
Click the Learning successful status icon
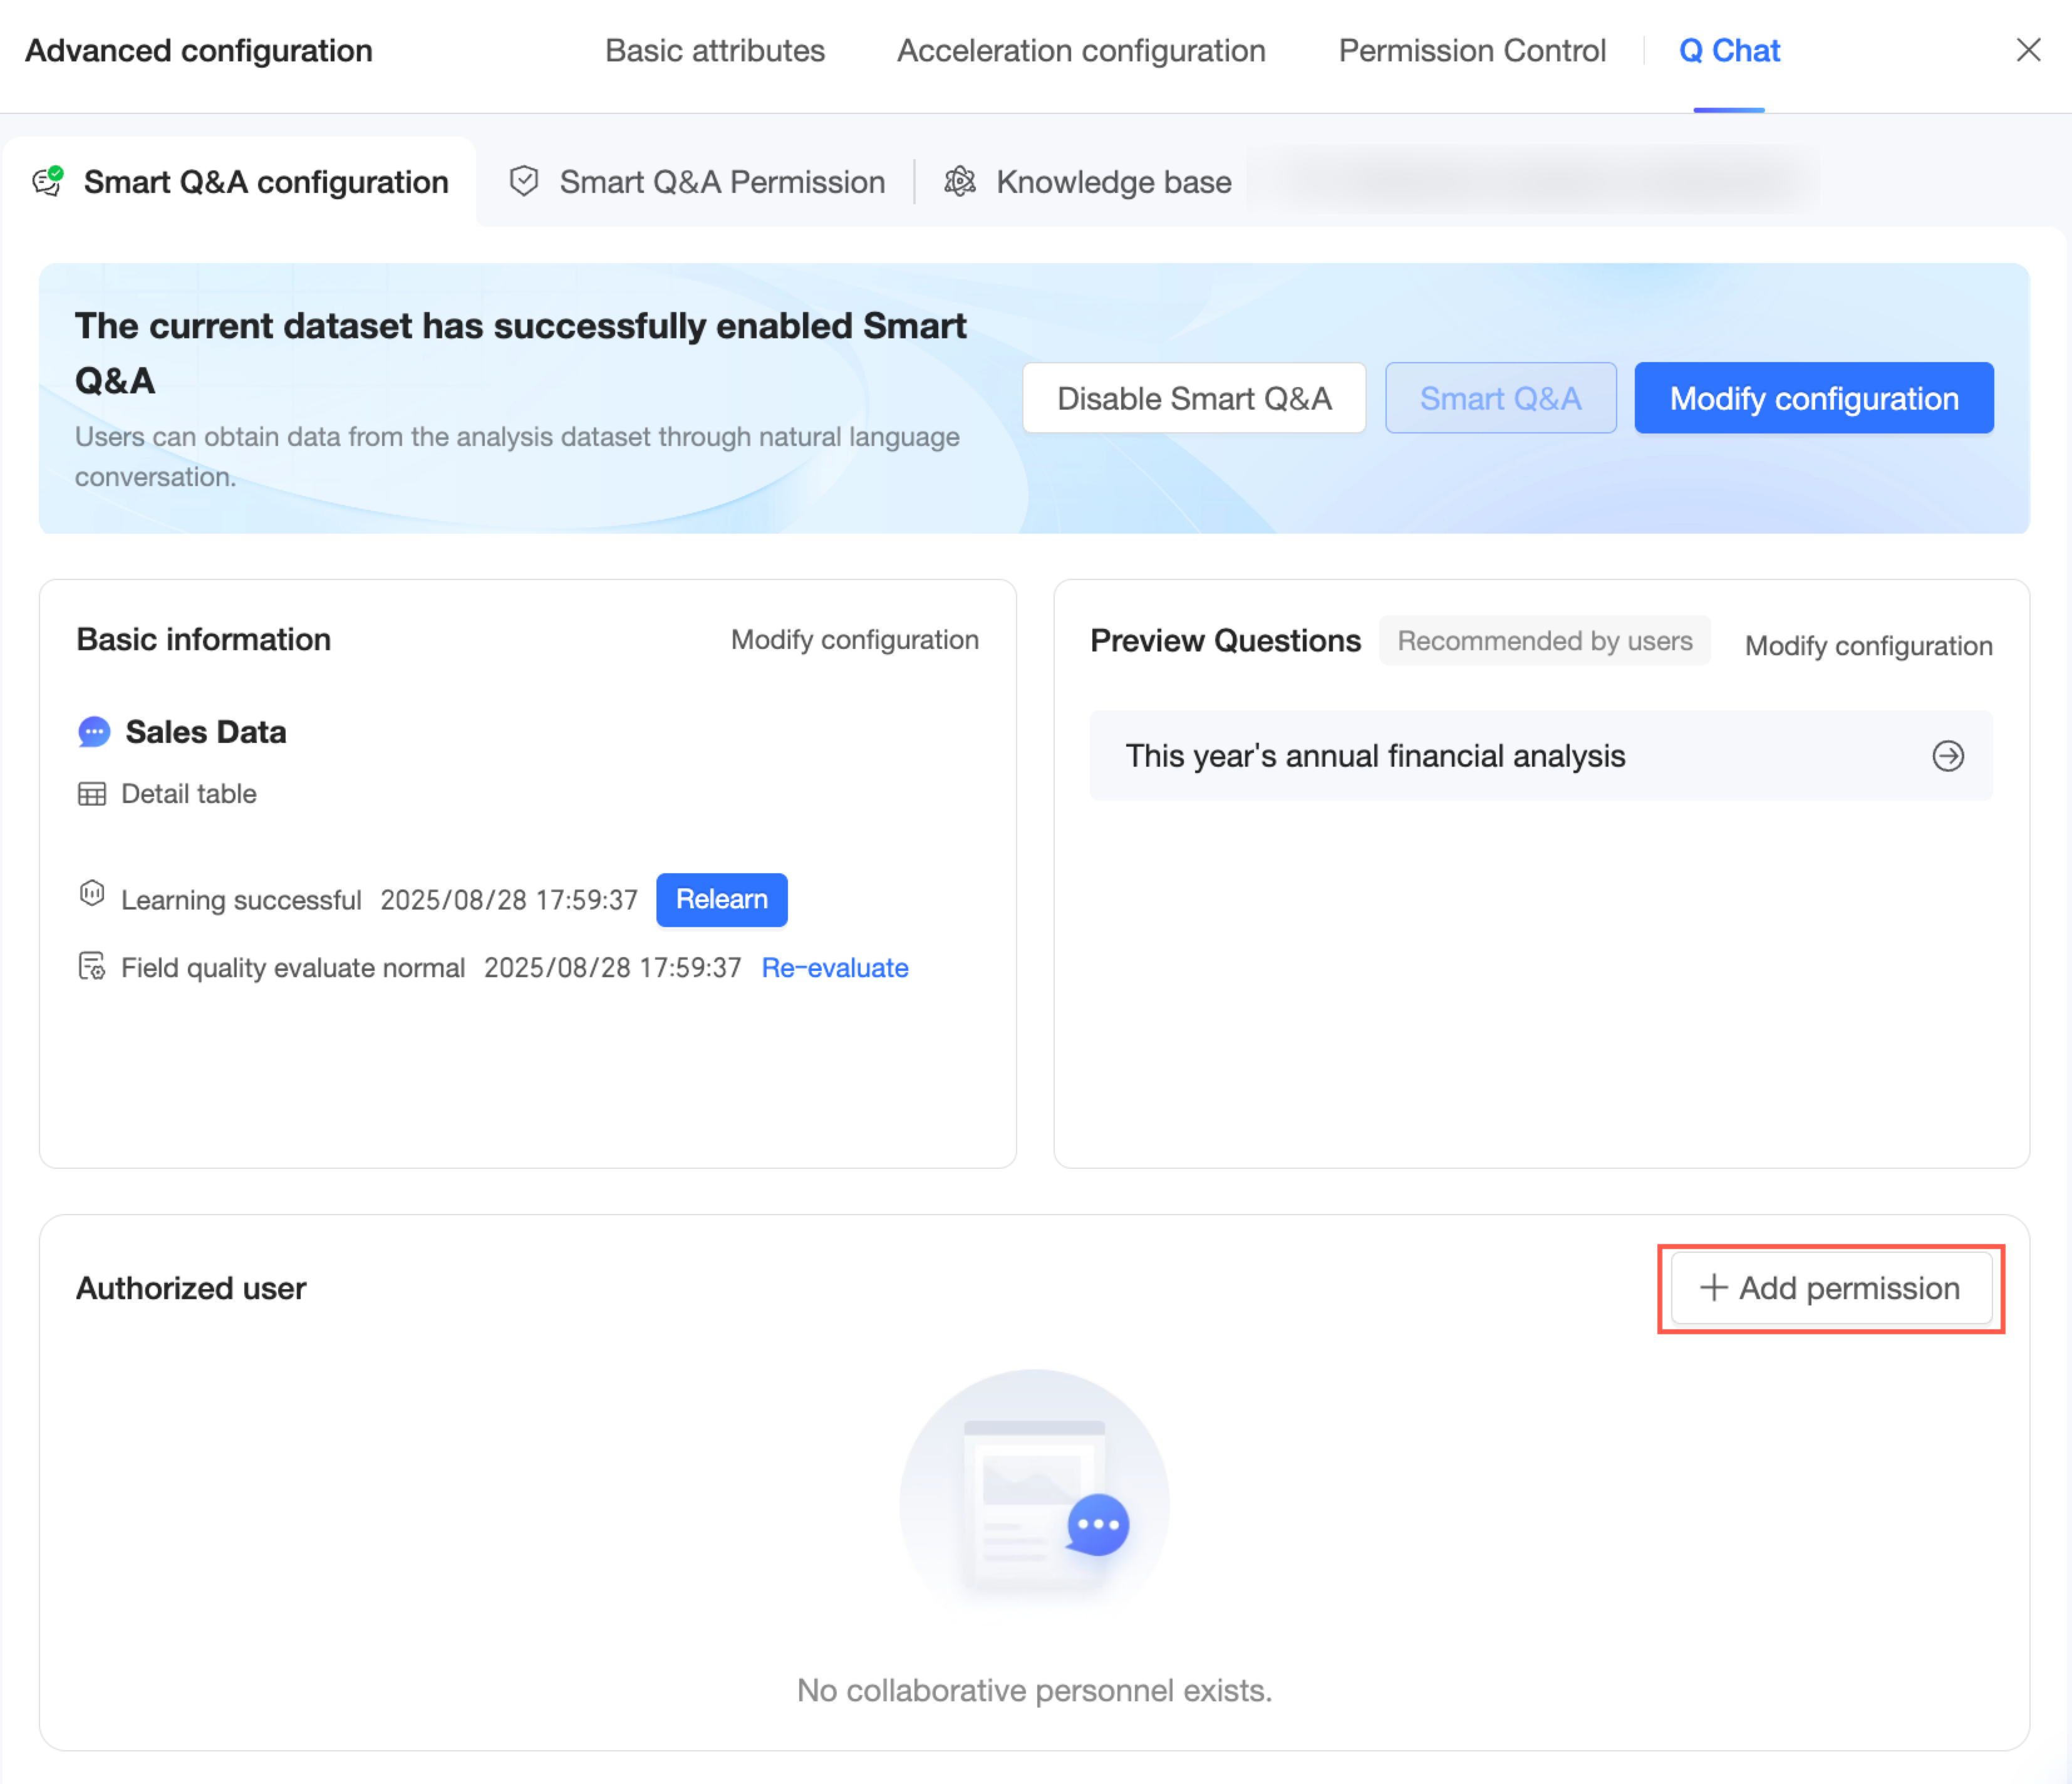point(92,894)
